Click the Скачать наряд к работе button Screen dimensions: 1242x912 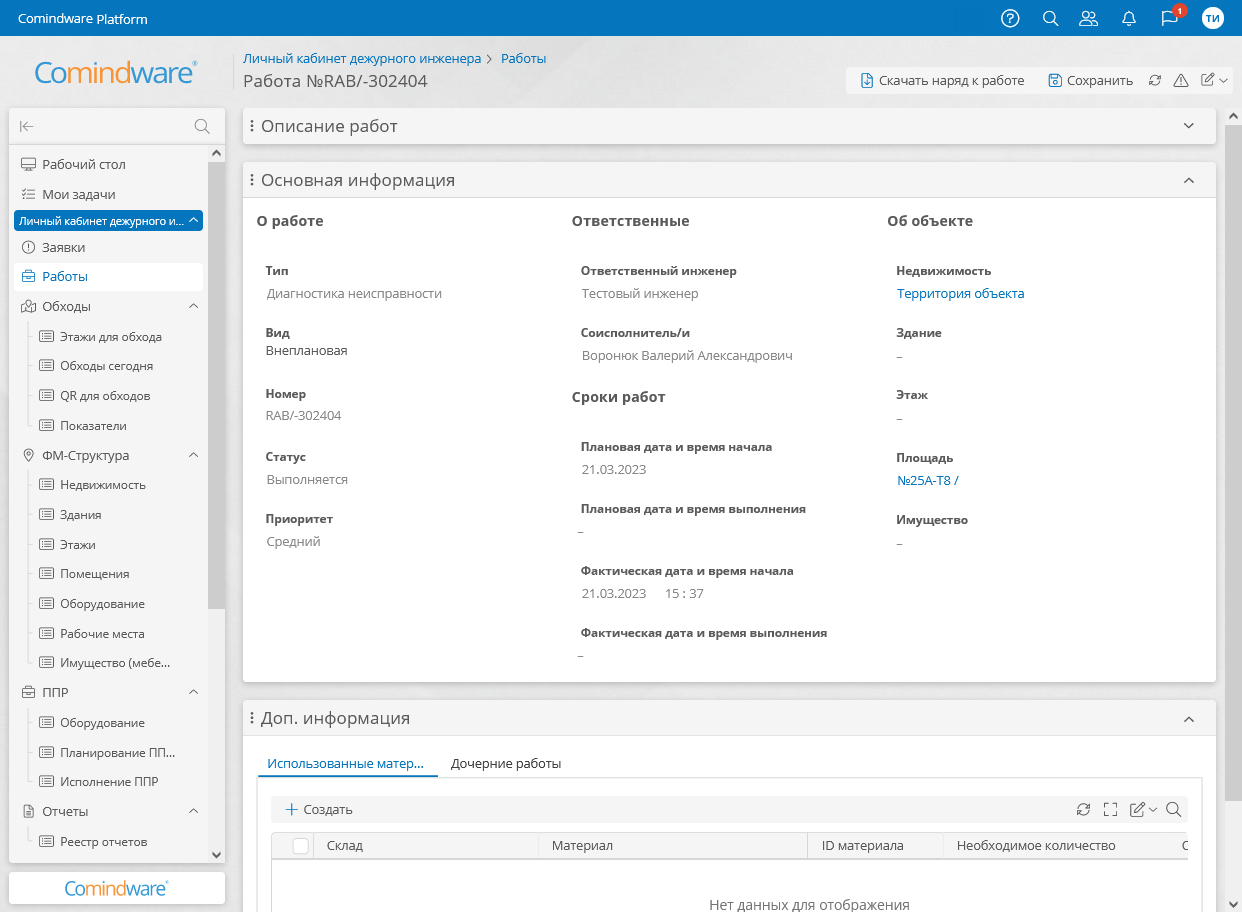[x=942, y=81]
